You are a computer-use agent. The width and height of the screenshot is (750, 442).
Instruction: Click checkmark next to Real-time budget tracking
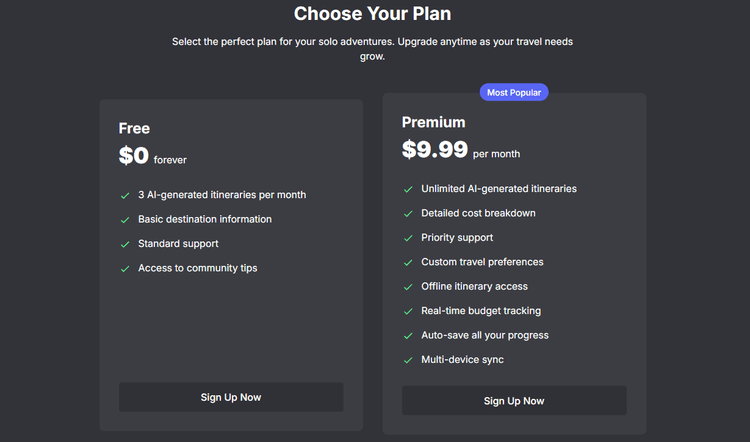(x=408, y=312)
